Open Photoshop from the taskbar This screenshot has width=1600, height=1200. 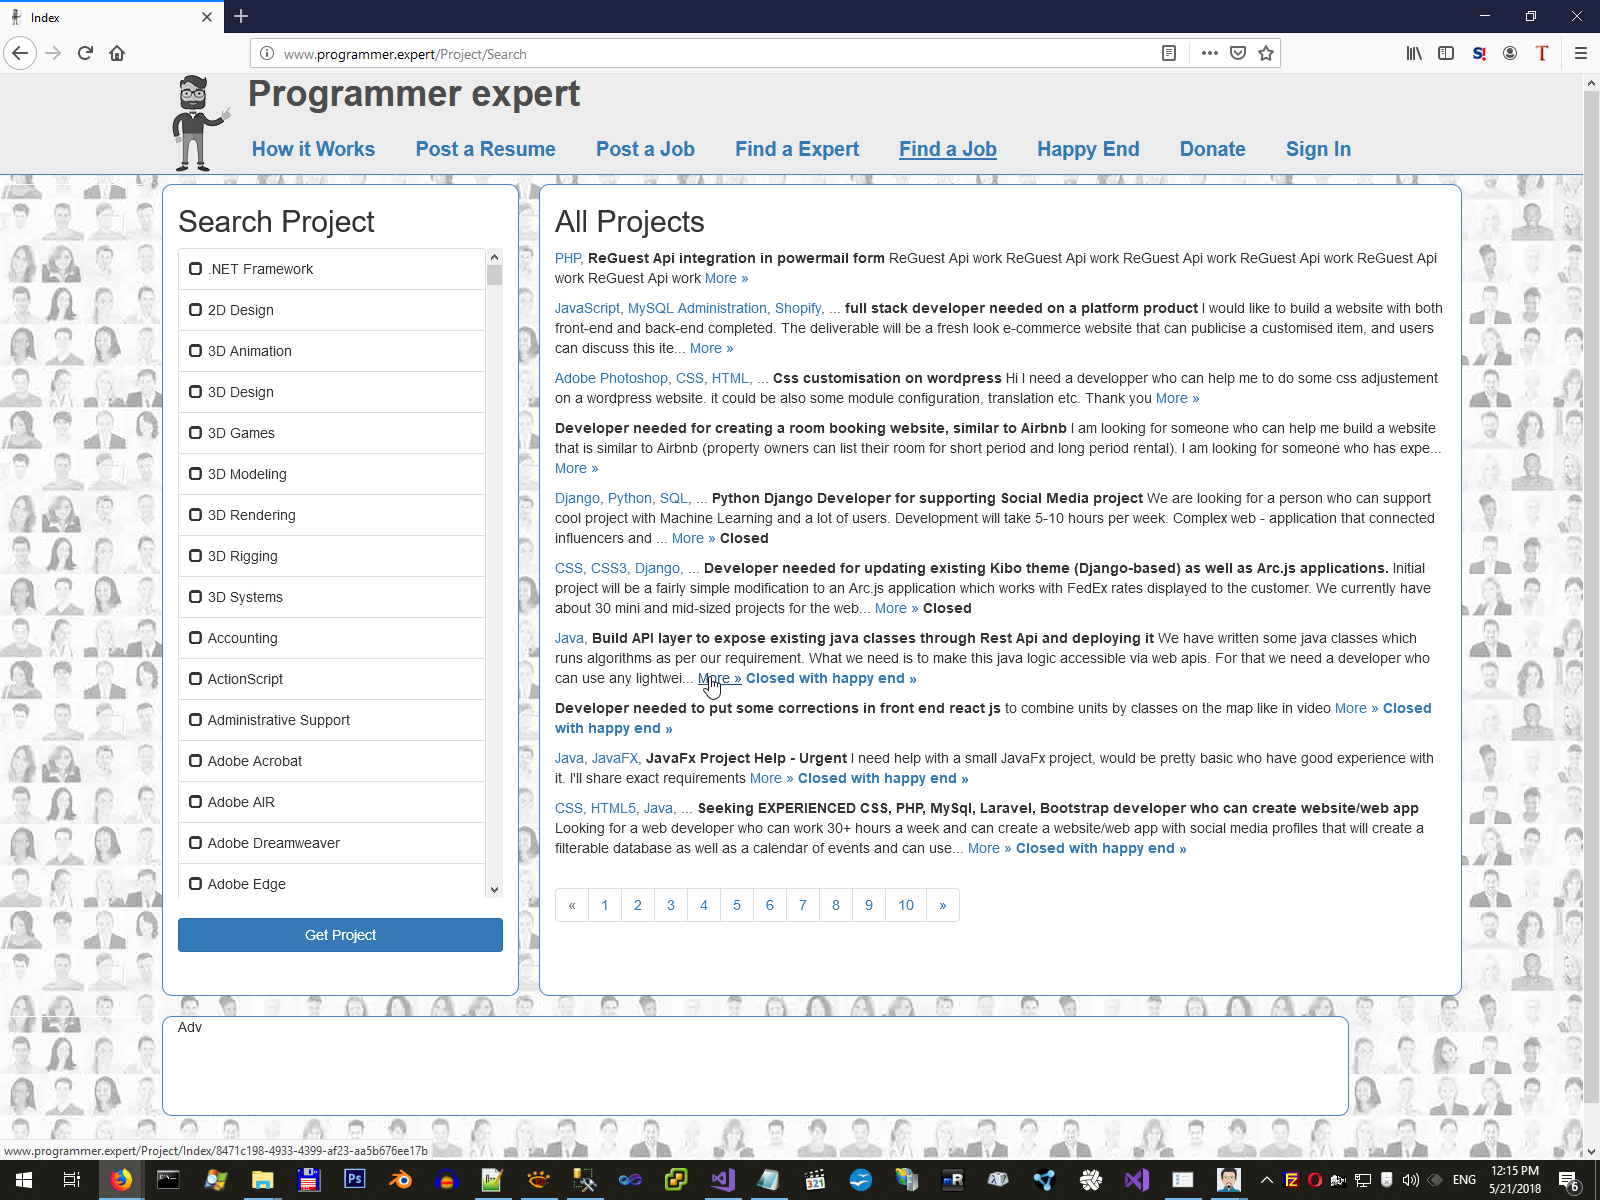click(x=354, y=1180)
